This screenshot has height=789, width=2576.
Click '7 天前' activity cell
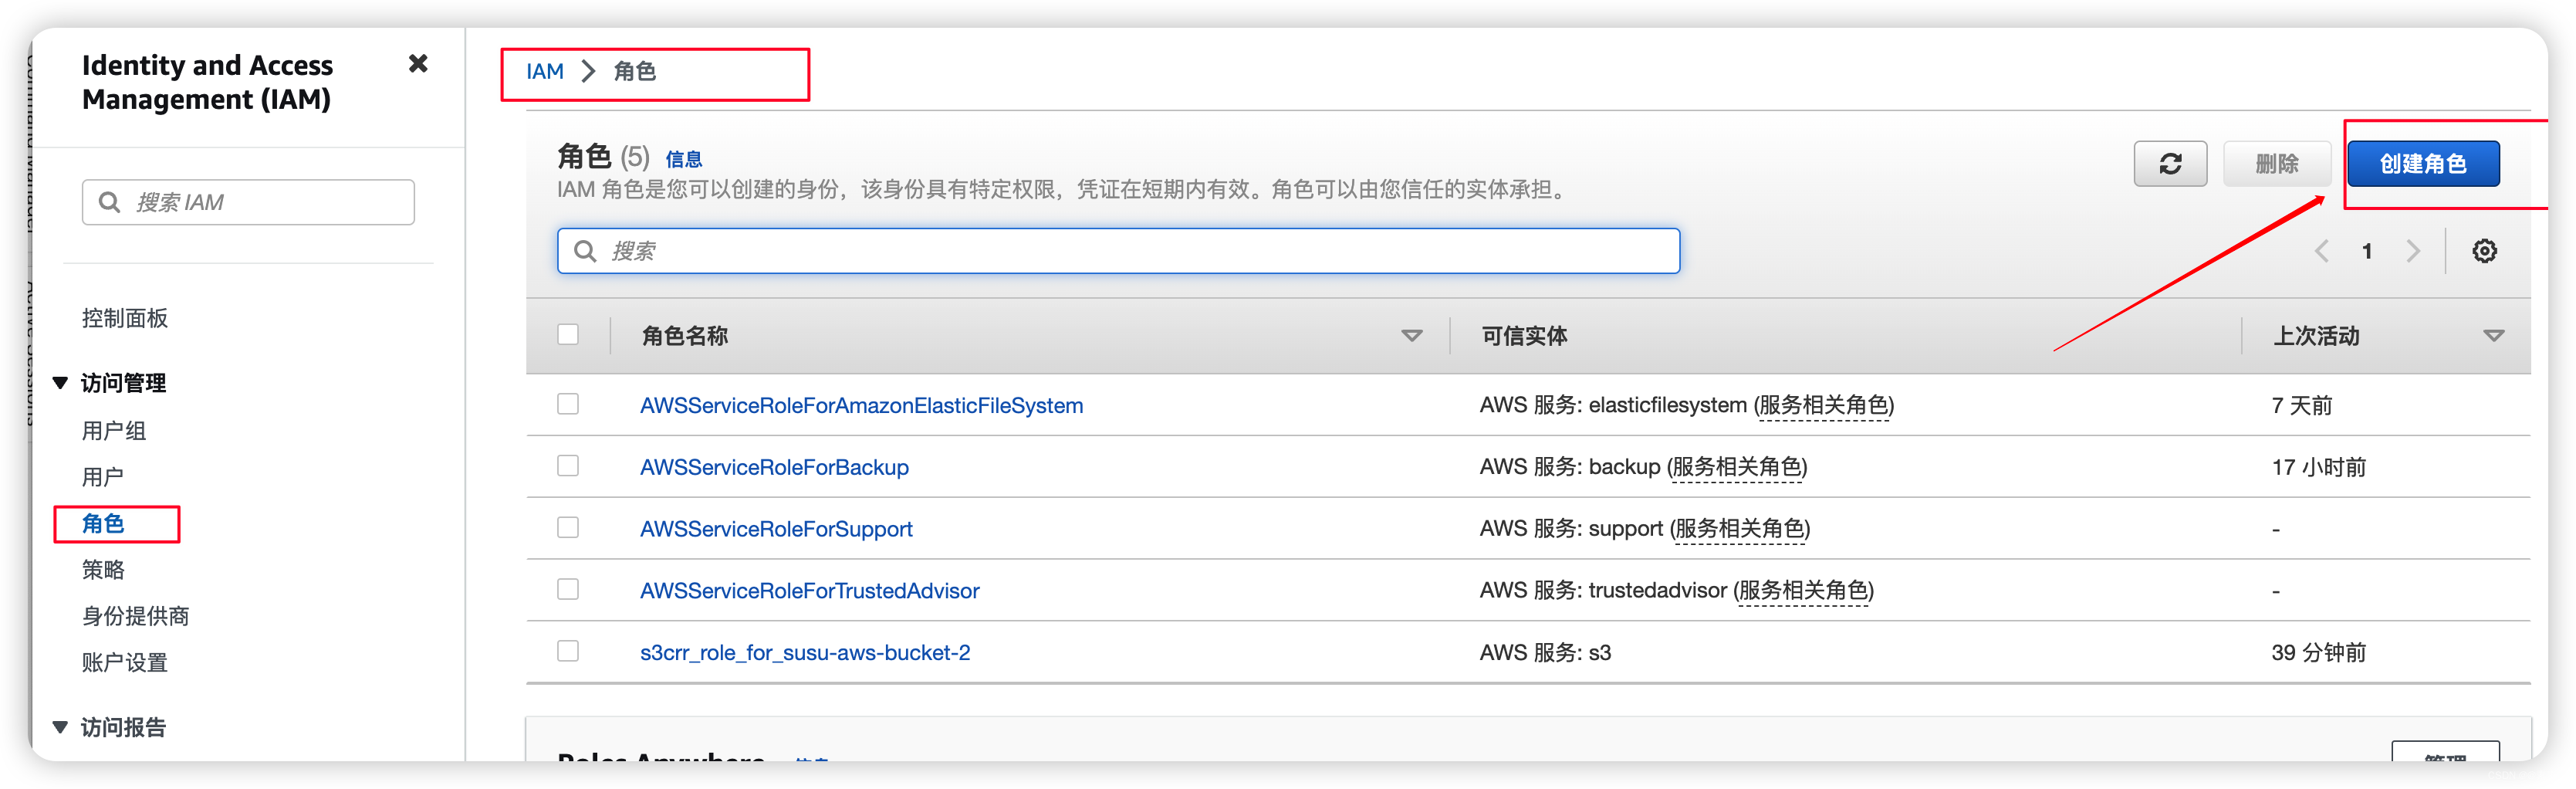point(2301,406)
